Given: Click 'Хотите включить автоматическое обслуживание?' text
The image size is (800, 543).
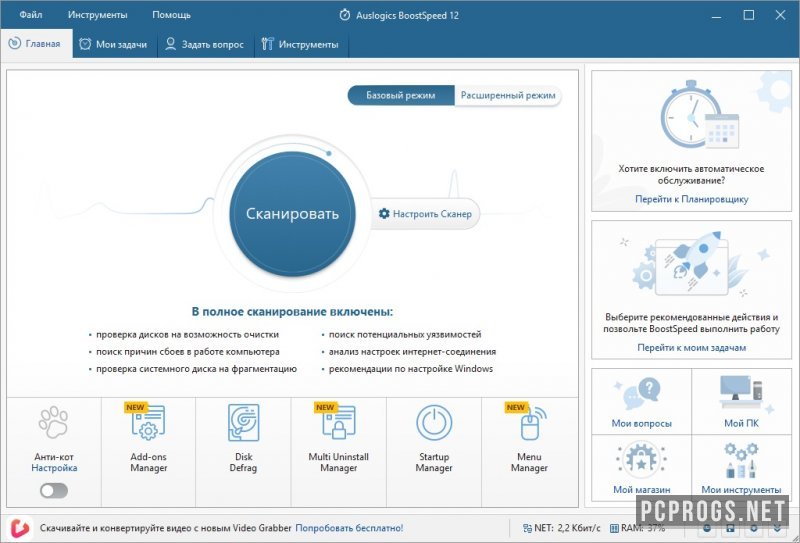Looking at the screenshot, I should (691, 175).
